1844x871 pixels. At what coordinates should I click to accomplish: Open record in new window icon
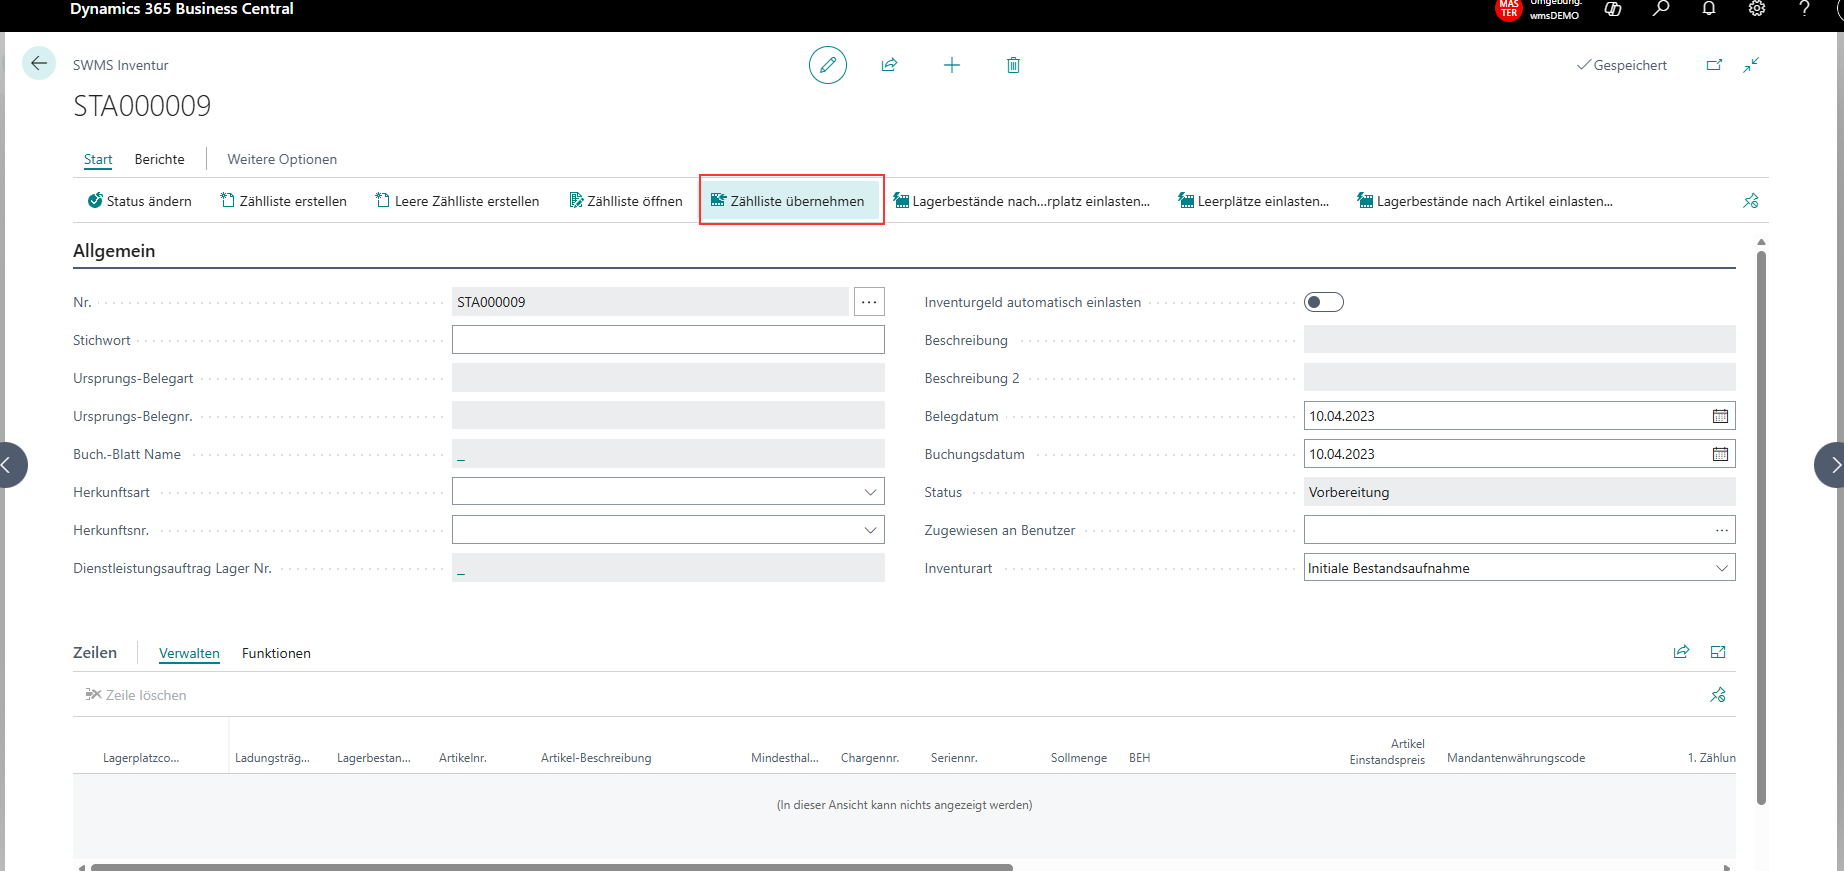tap(1714, 65)
